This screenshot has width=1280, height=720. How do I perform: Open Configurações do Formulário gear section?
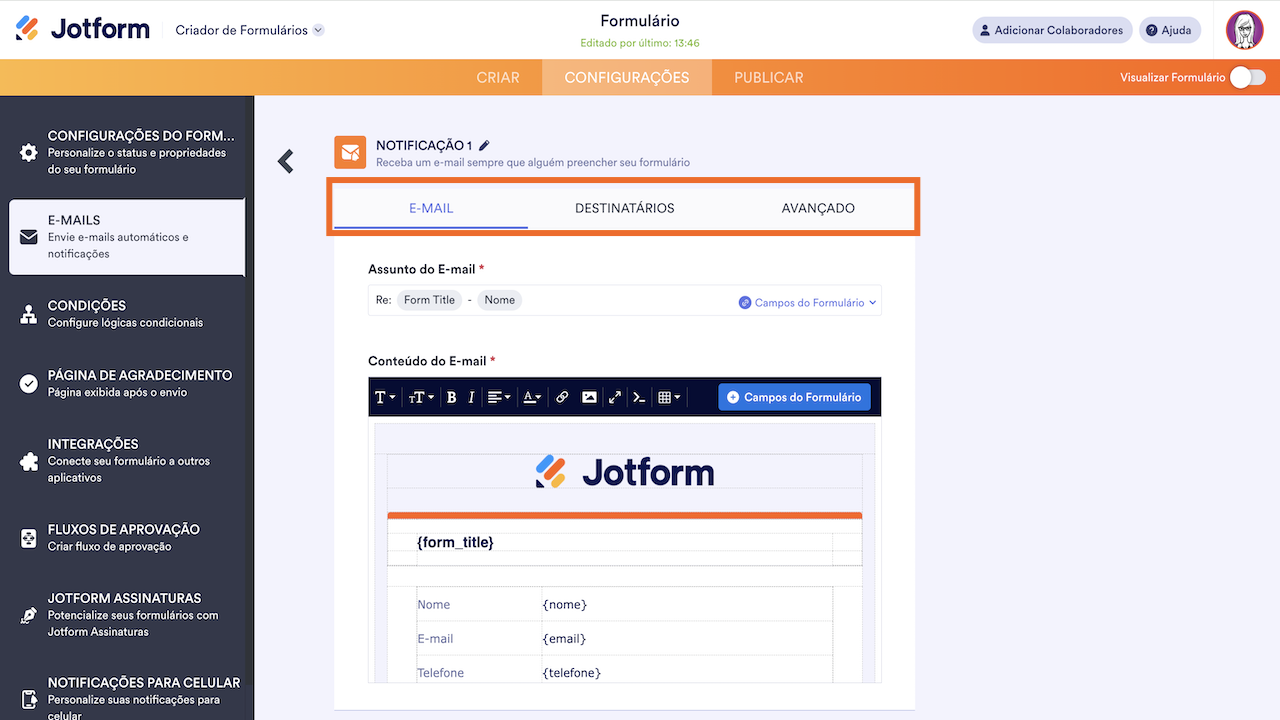click(127, 152)
